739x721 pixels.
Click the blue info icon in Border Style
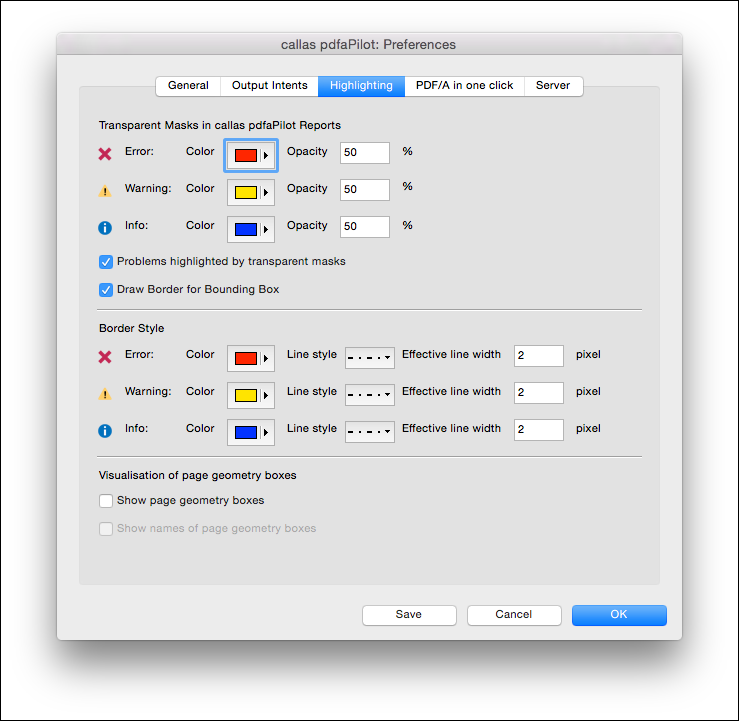(105, 431)
